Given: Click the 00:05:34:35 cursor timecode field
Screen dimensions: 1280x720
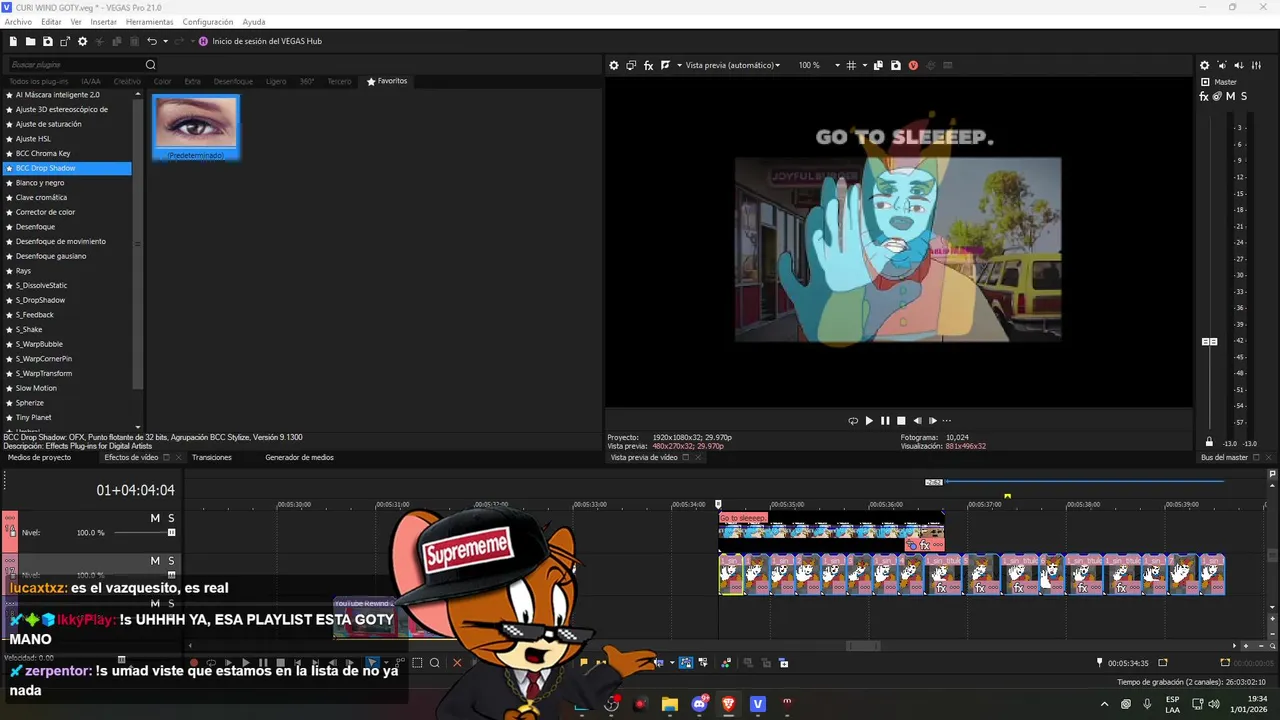Looking at the screenshot, I should point(1126,663).
